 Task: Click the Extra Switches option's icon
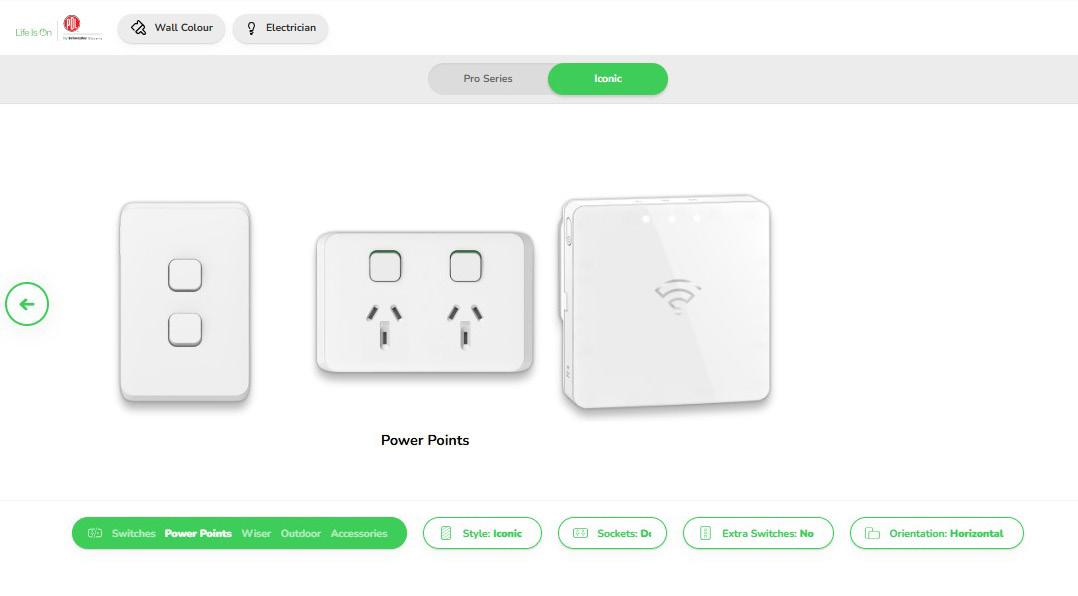pyautogui.click(x=705, y=533)
